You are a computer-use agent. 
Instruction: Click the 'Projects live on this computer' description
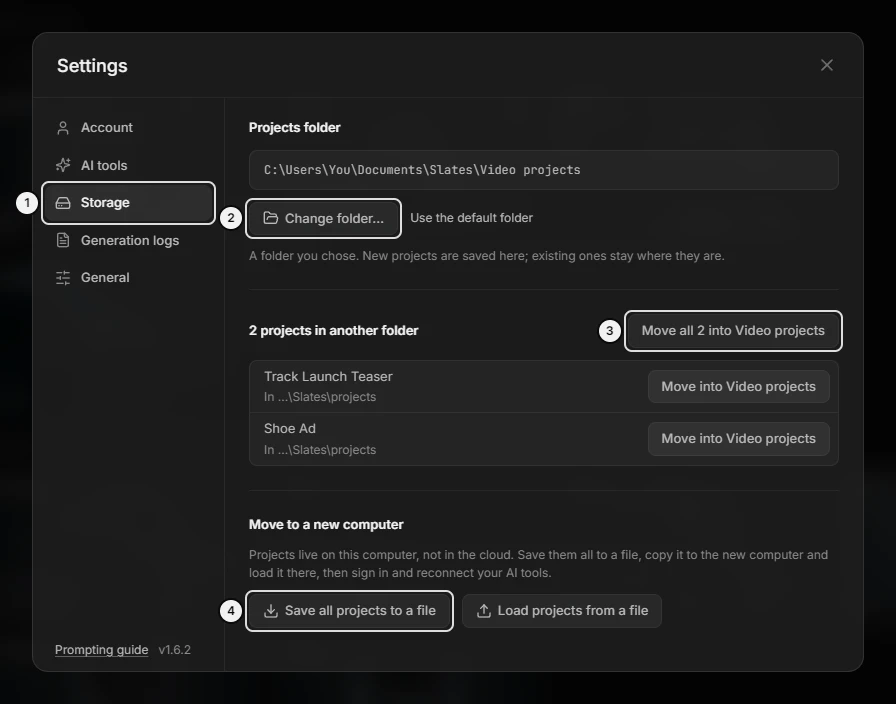tap(538, 563)
